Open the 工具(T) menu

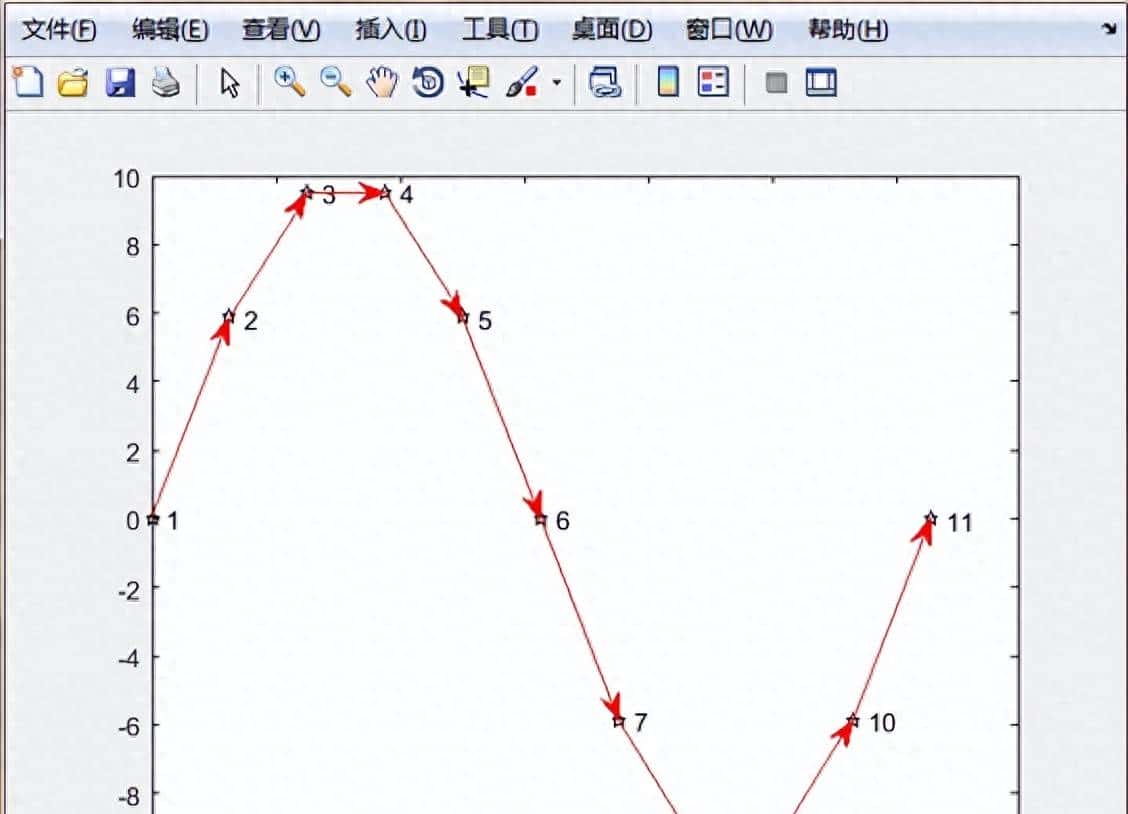499,30
